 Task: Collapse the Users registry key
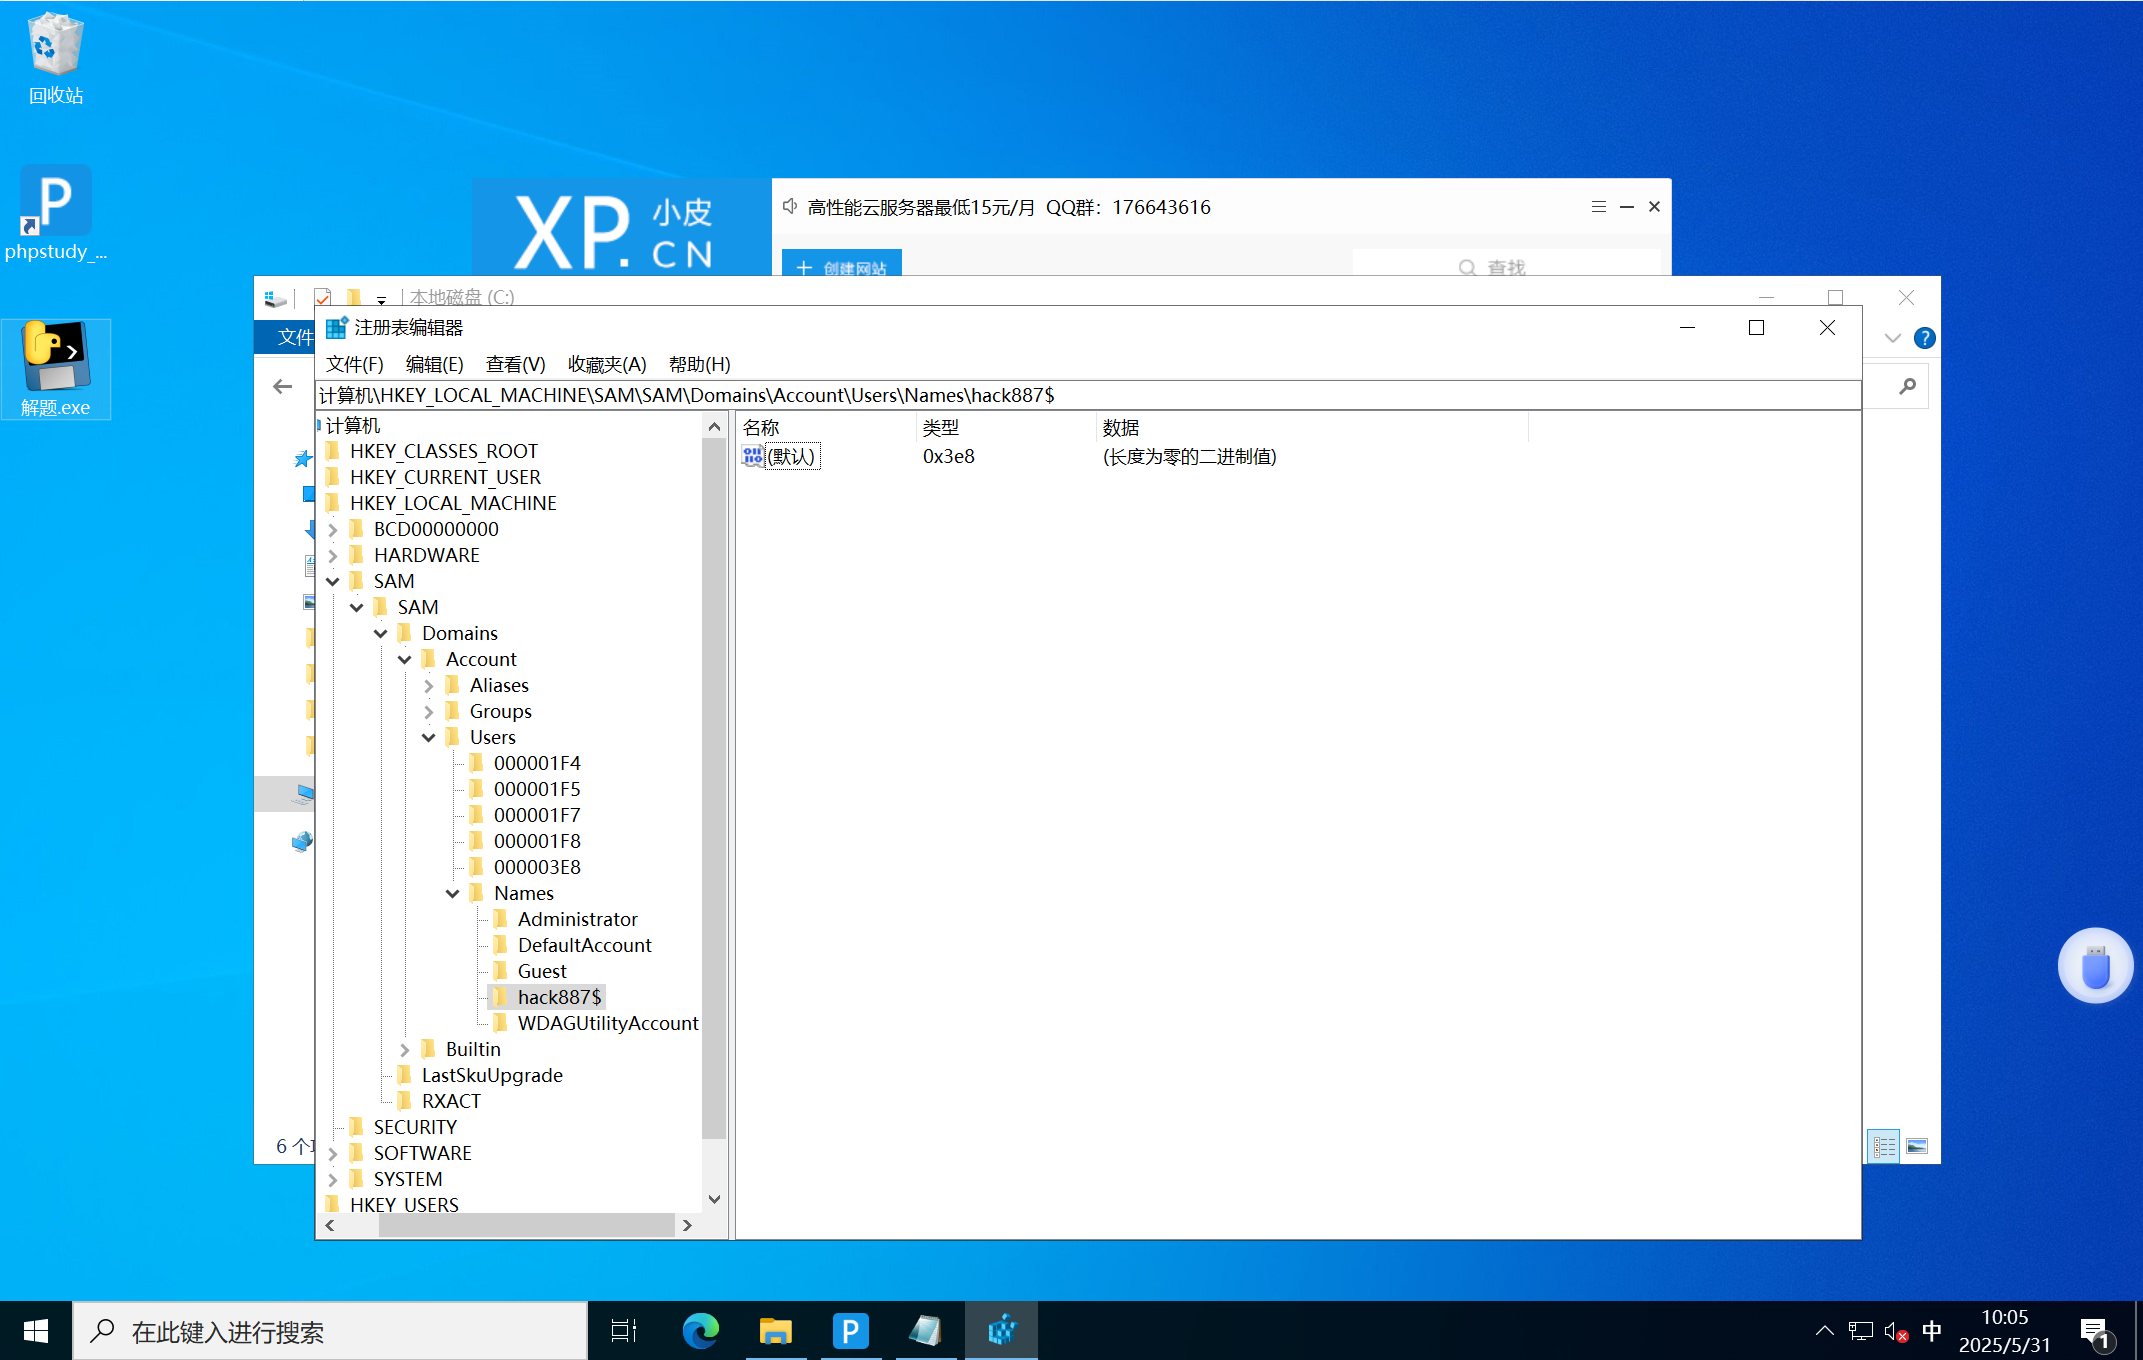[429, 737]
